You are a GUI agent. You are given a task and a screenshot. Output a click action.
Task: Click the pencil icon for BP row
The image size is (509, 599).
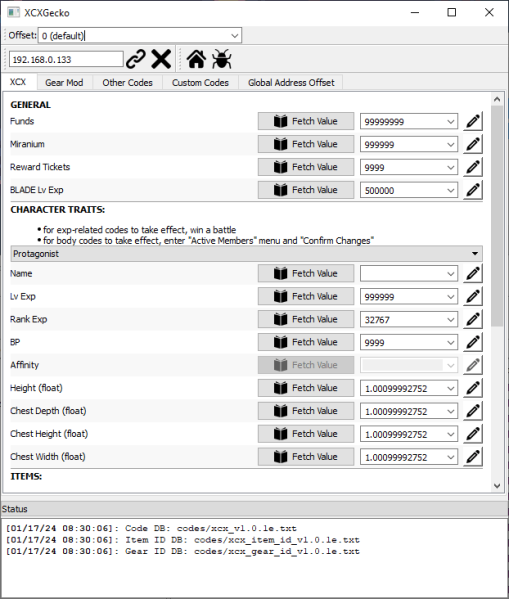[473, 342]
